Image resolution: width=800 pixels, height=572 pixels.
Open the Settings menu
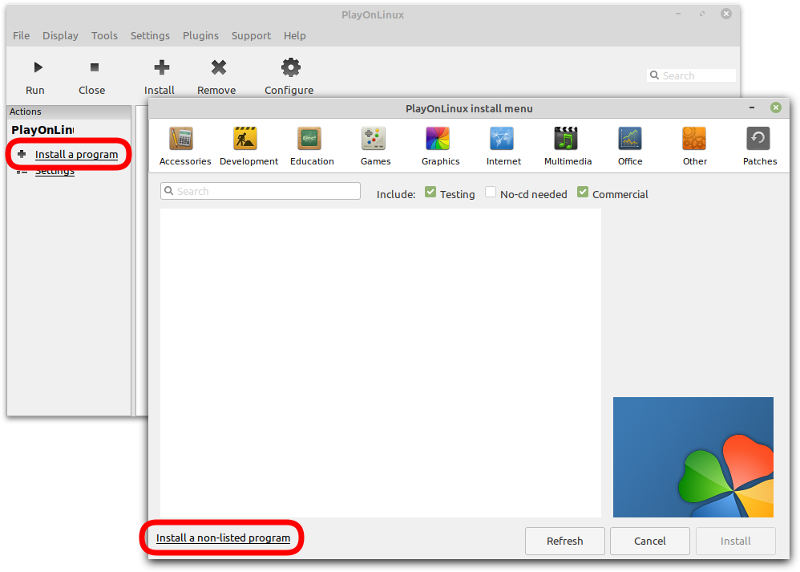[x=149, y=35]
